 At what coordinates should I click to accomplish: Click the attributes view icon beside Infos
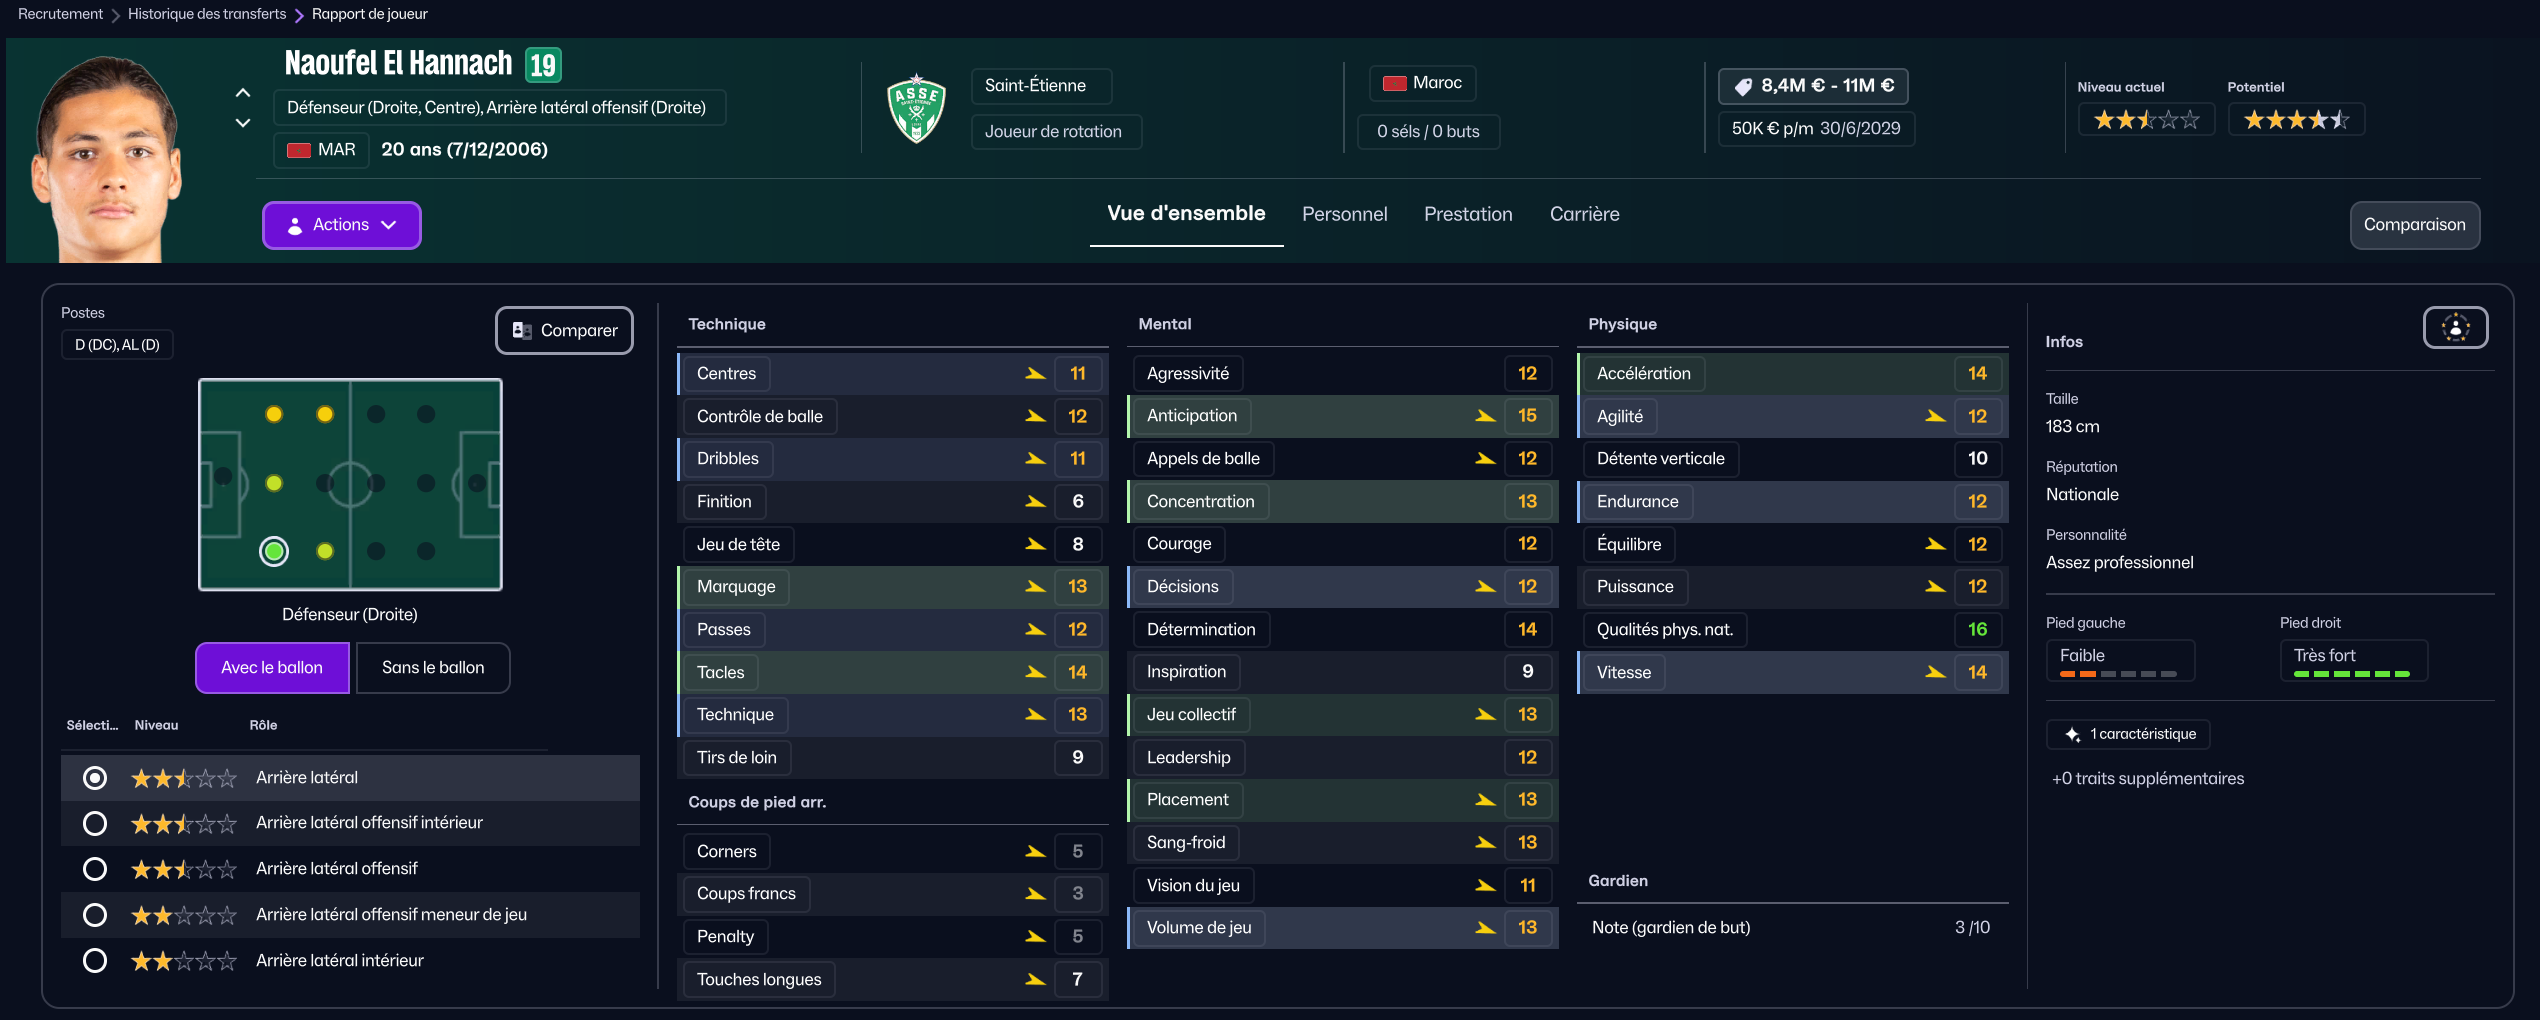[2455, 328]
